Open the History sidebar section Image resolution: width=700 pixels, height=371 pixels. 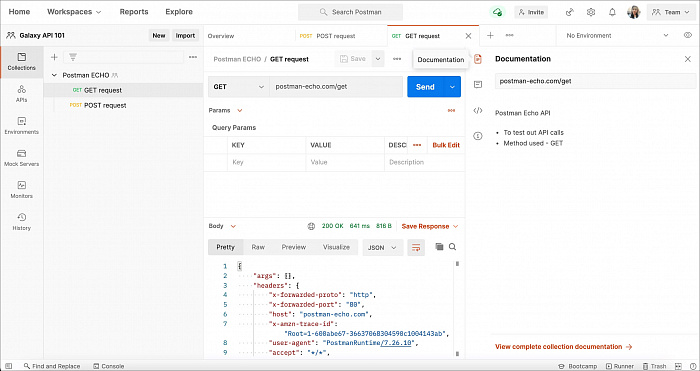(21, 222)
